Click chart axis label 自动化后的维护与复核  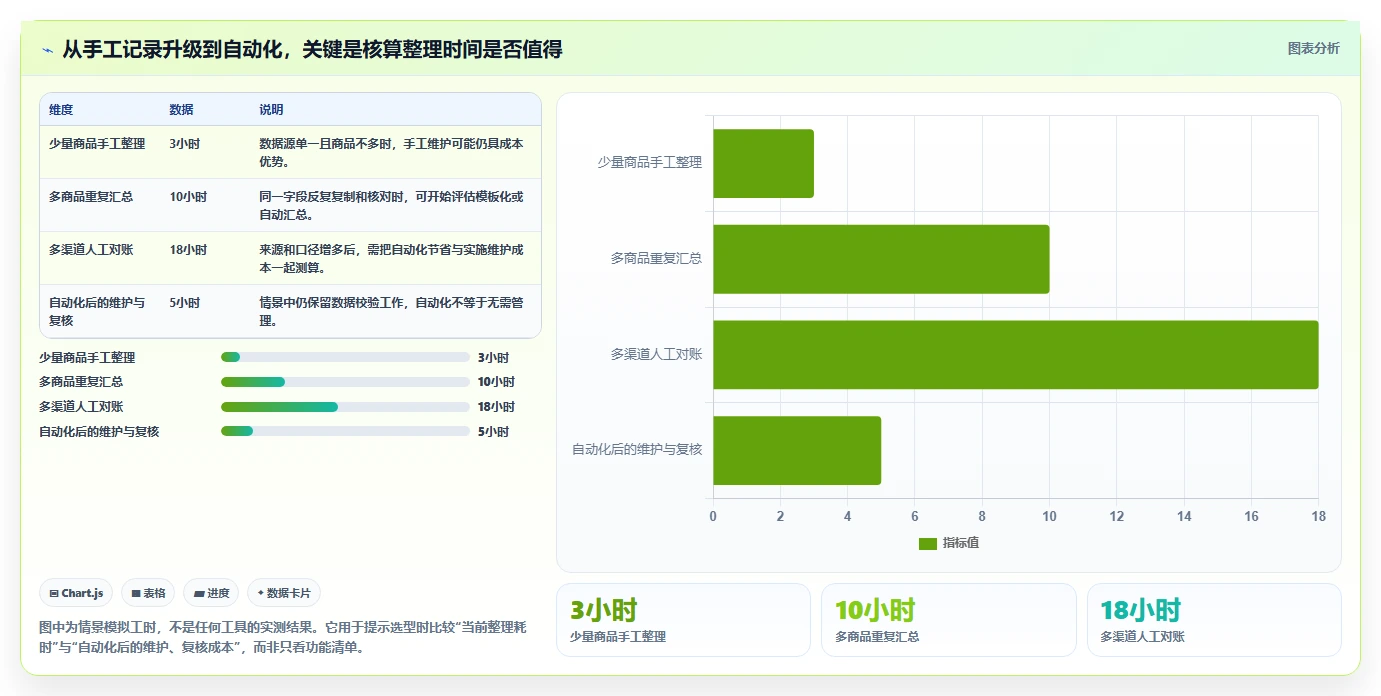[x=637, y=450]
